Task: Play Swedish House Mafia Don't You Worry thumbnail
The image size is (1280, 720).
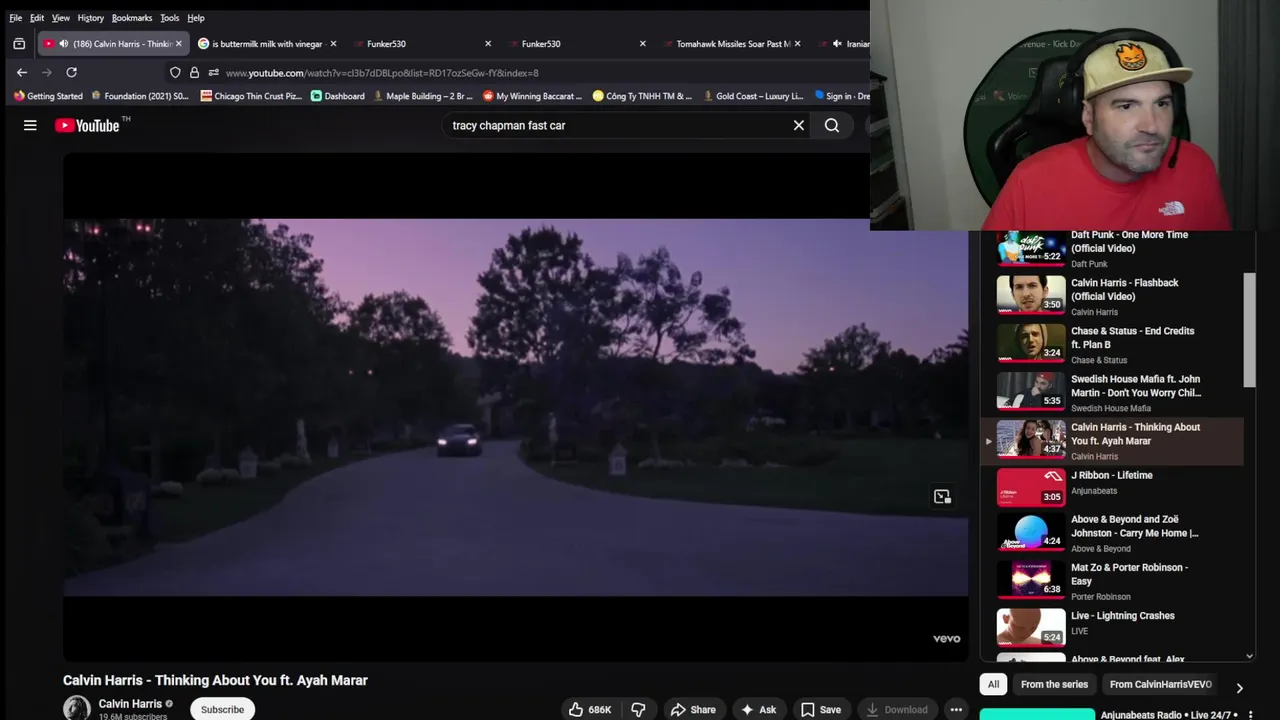Action: coord(1031,391)
